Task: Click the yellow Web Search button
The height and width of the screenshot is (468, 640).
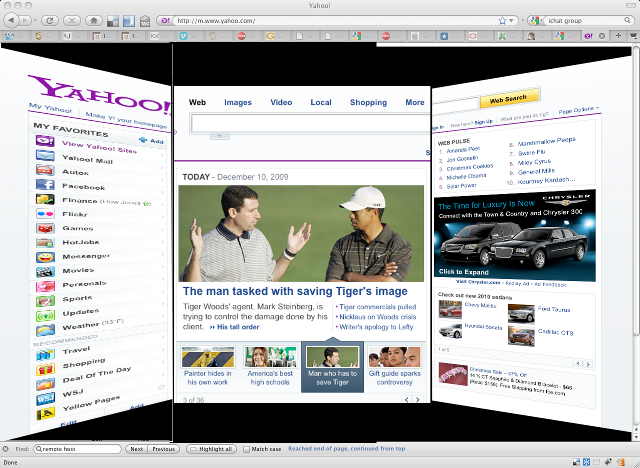Action: tap(509, 98)
